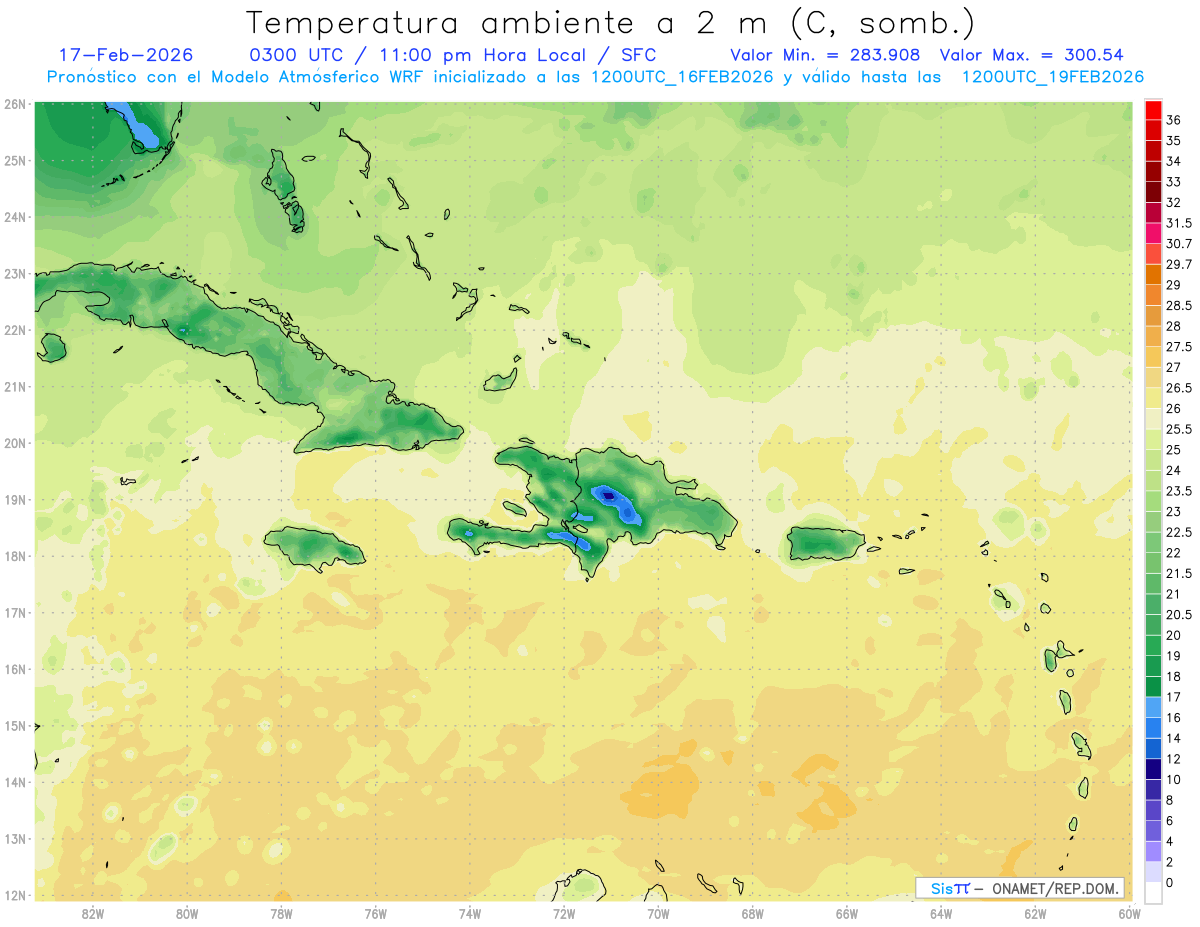Click the '17N' latitude label

pyautogui.click(x=14, y=612)
